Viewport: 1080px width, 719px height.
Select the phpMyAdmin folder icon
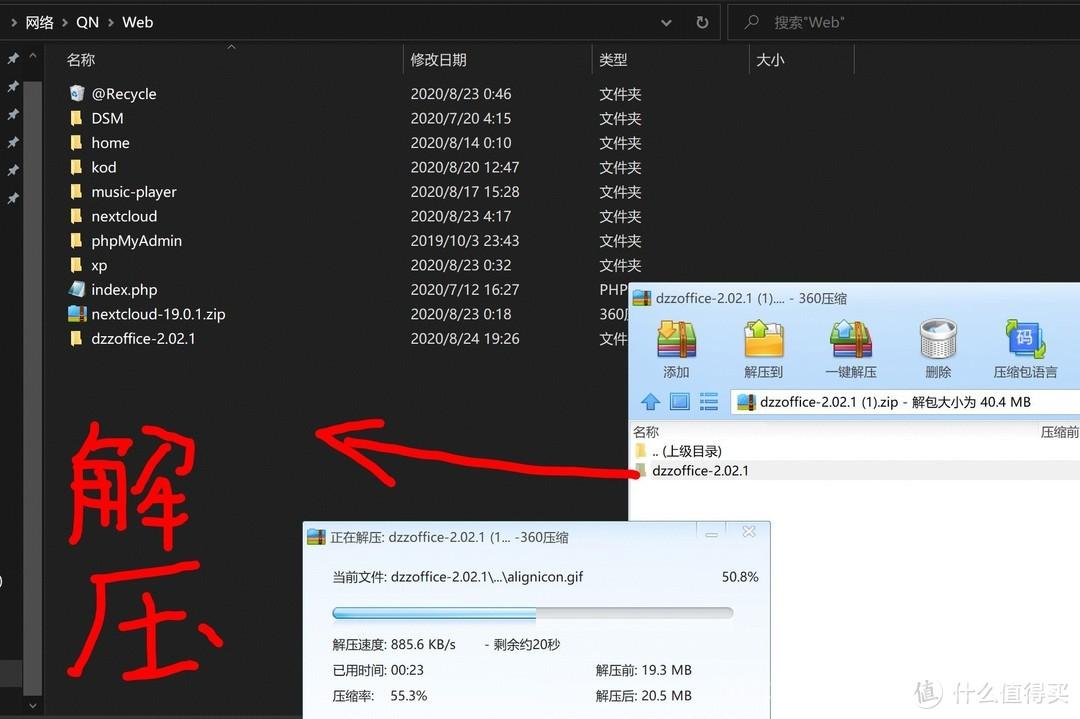point(76,240)
